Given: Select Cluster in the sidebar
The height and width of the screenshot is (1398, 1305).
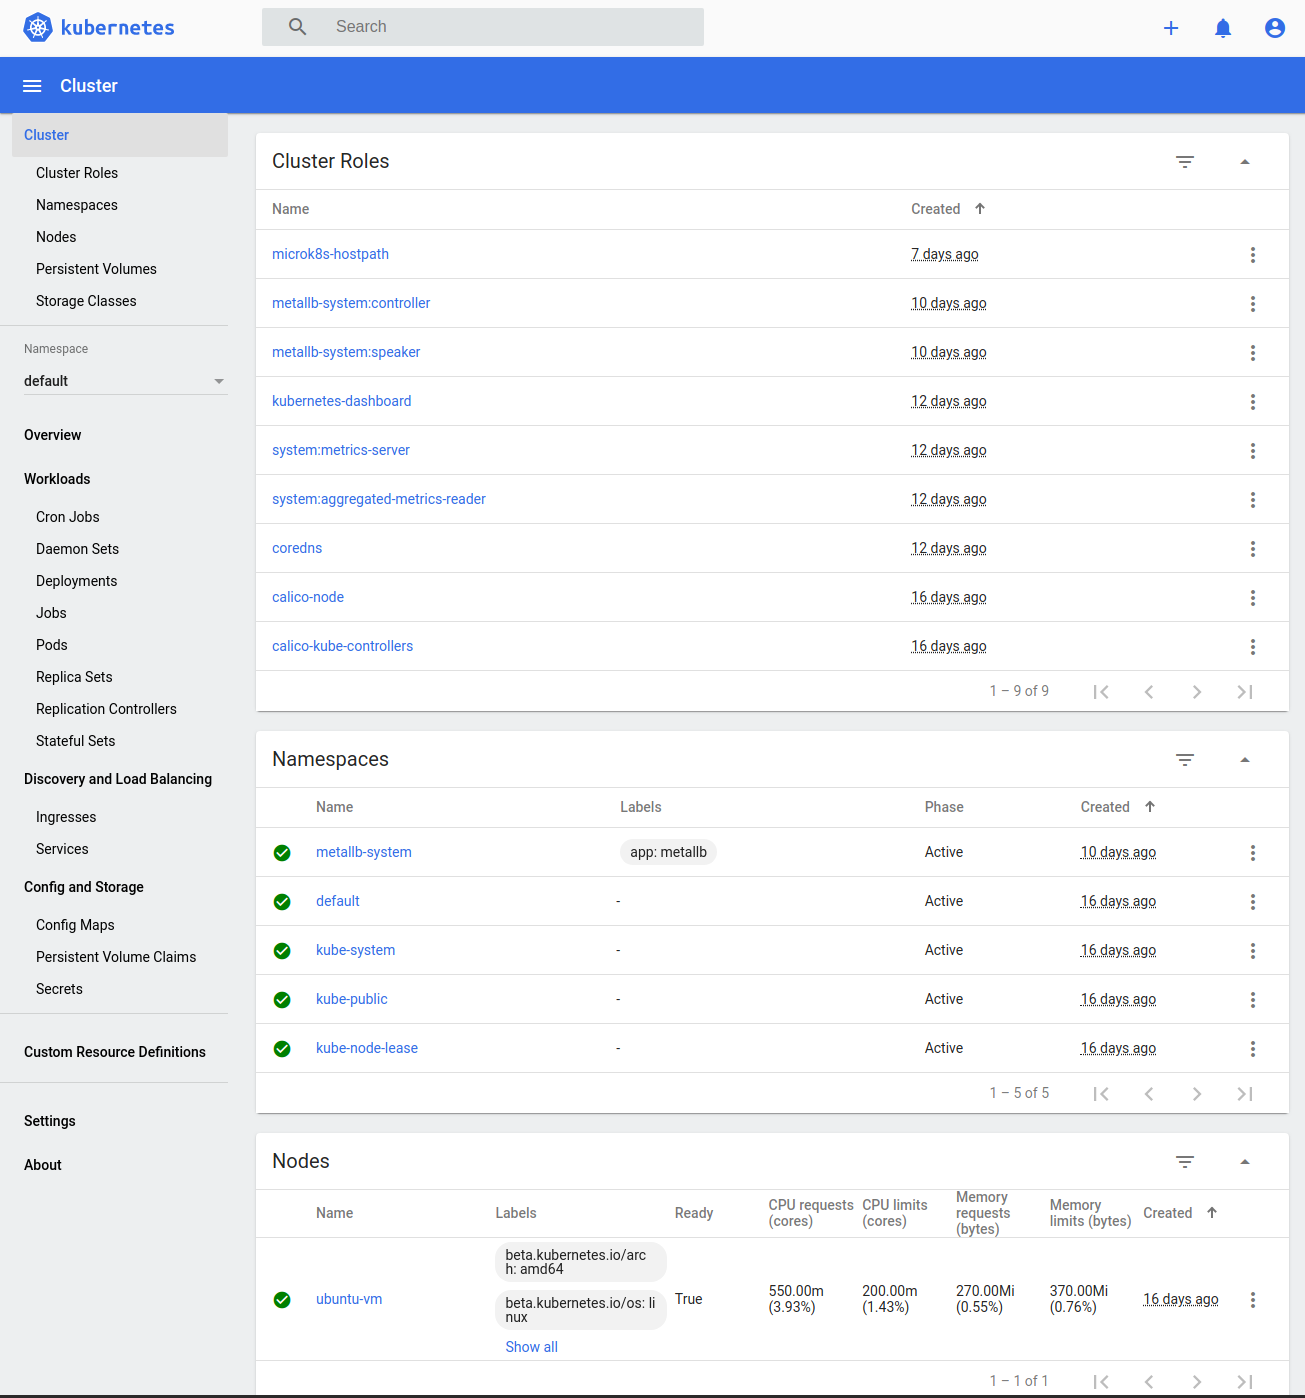Looking at the screenshot, I should click(x=120, y=135).
